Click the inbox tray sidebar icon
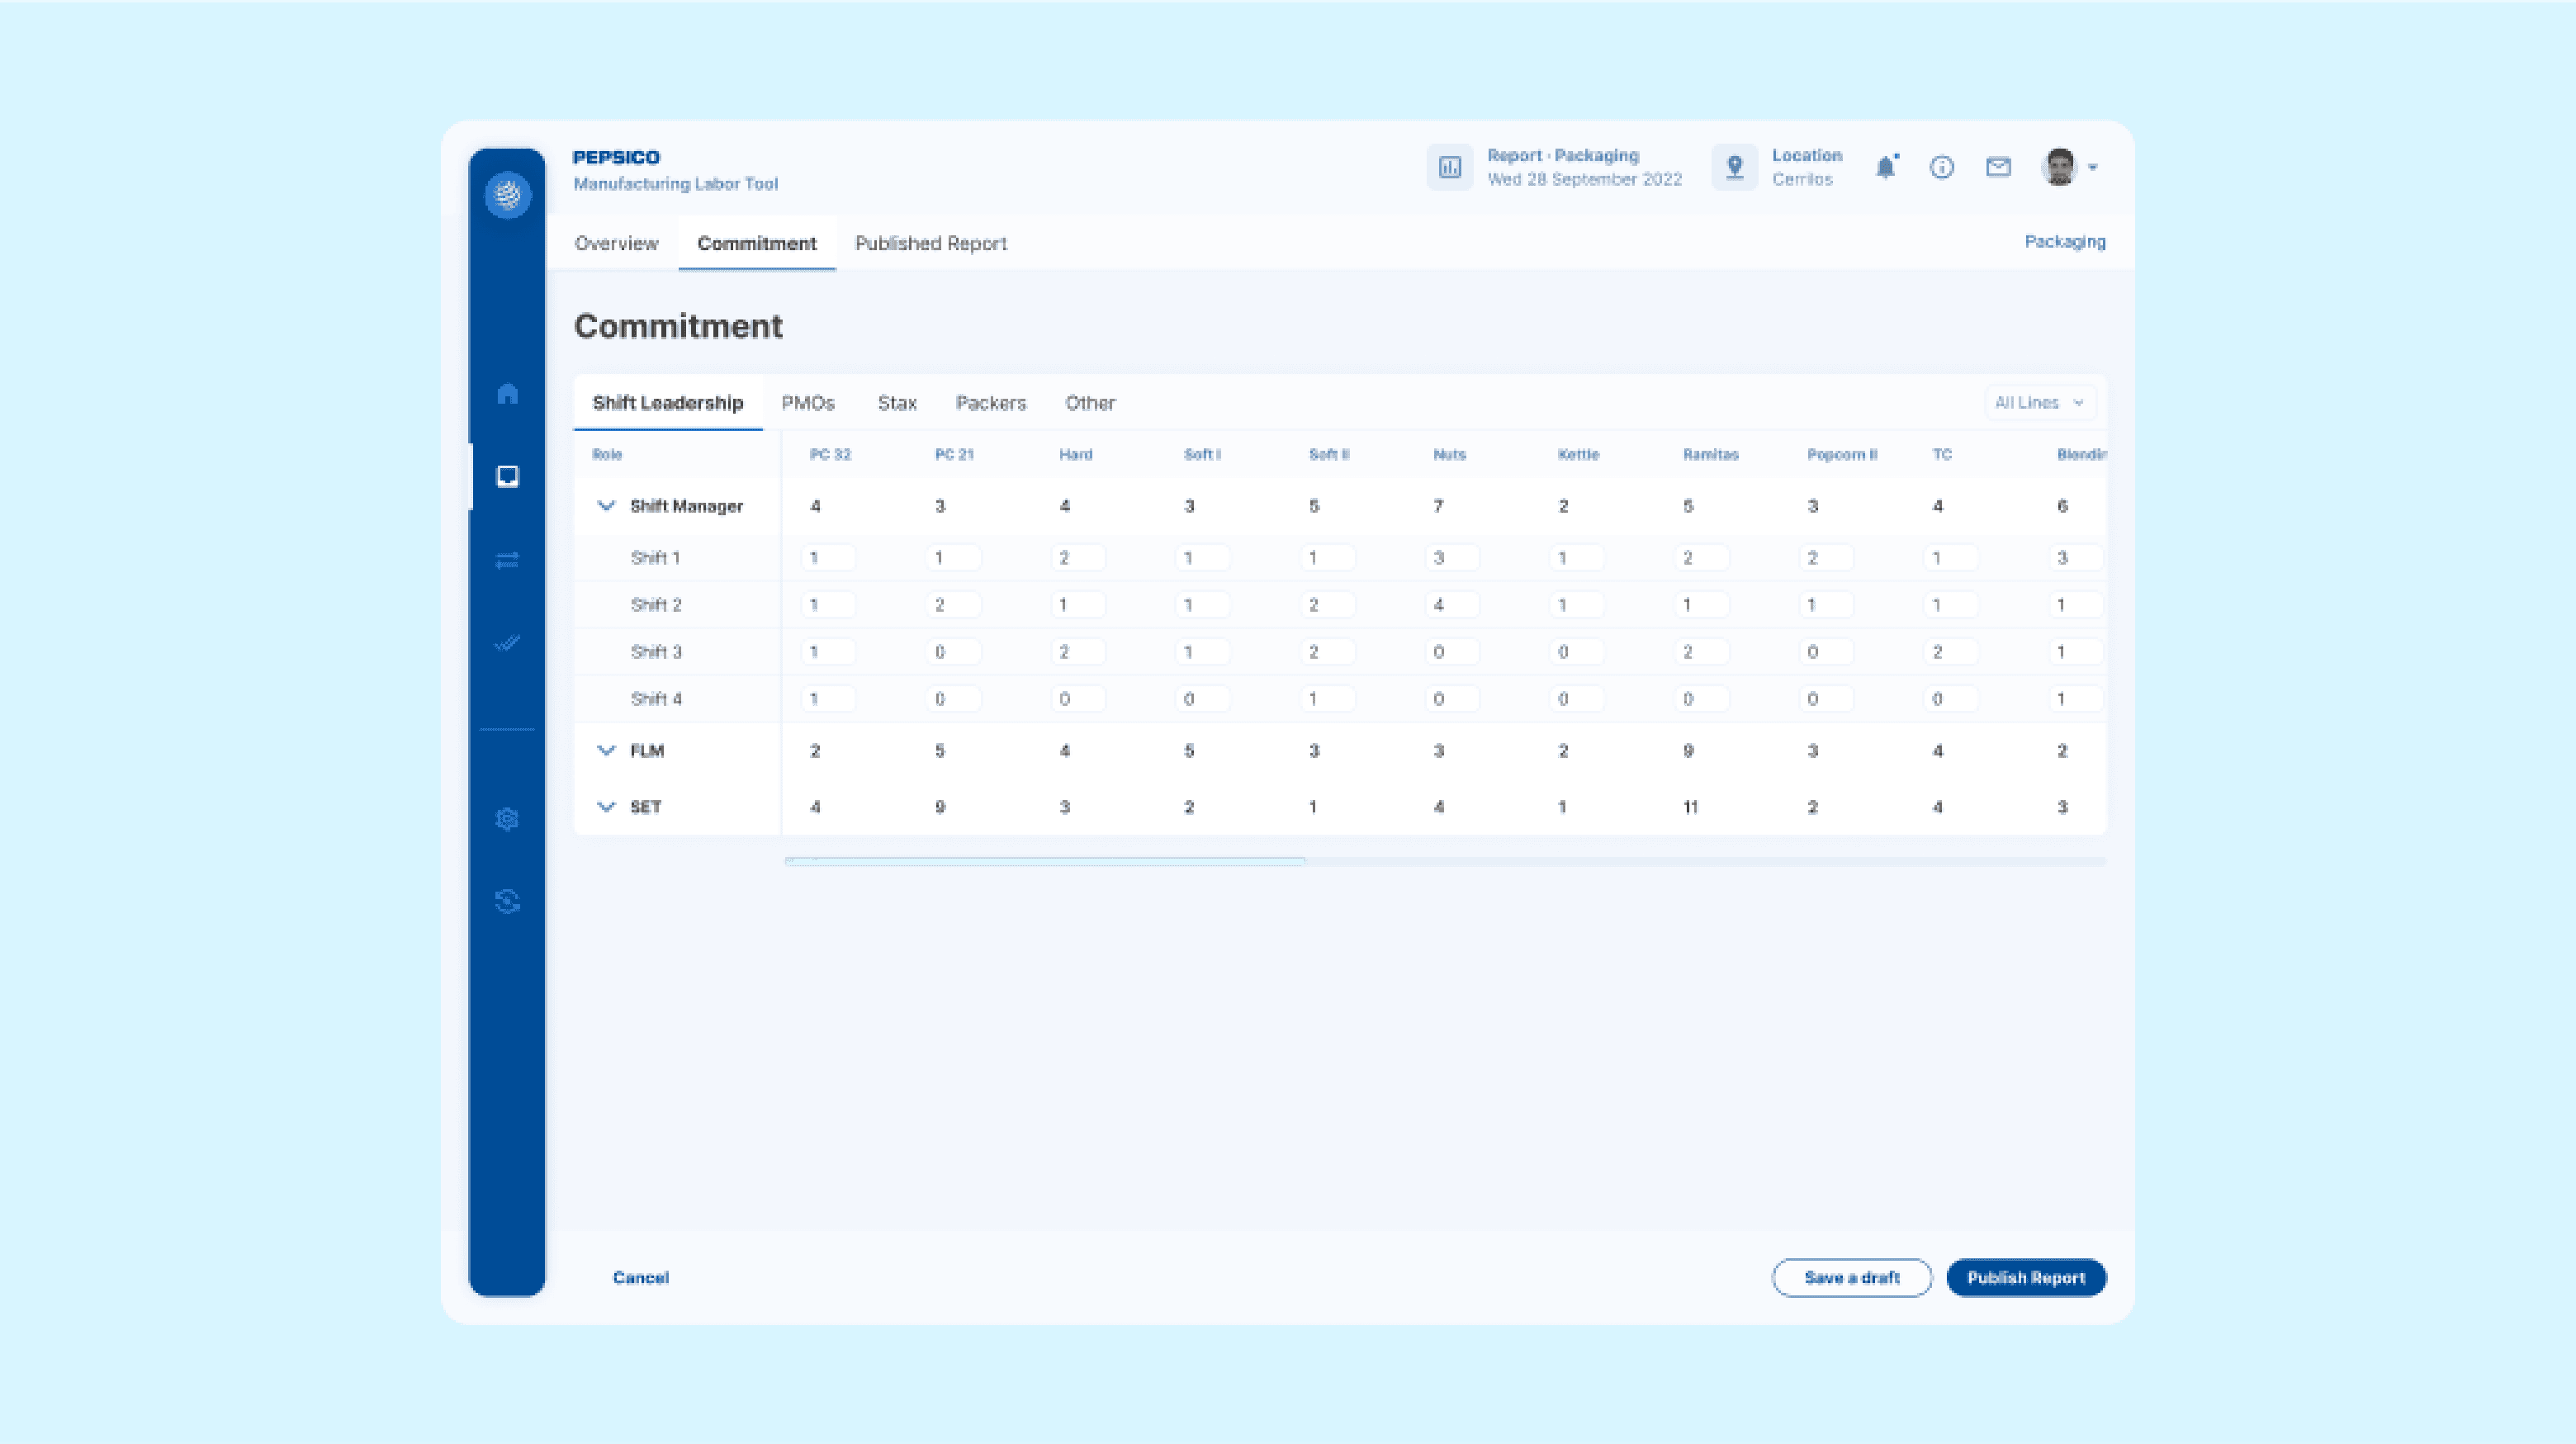The width and height of the screenshot is (2576, 1444). [x=507, y=476]
